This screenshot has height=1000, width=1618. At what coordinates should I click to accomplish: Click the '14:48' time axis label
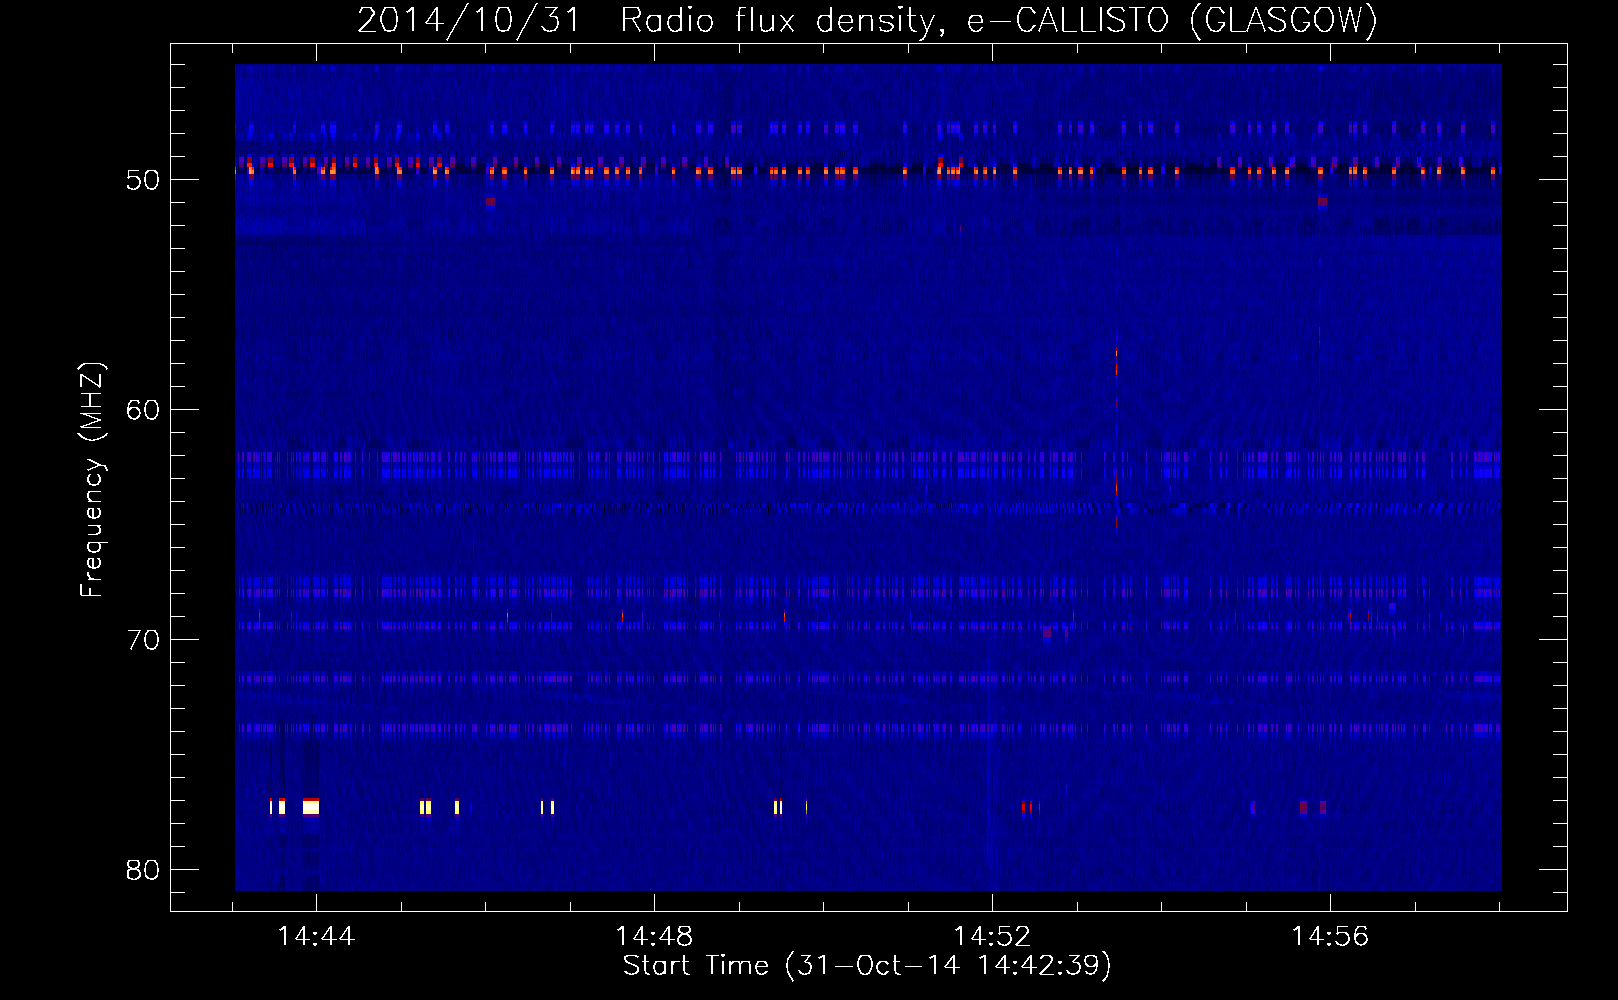pyautogui.click(x=654, y=936)
